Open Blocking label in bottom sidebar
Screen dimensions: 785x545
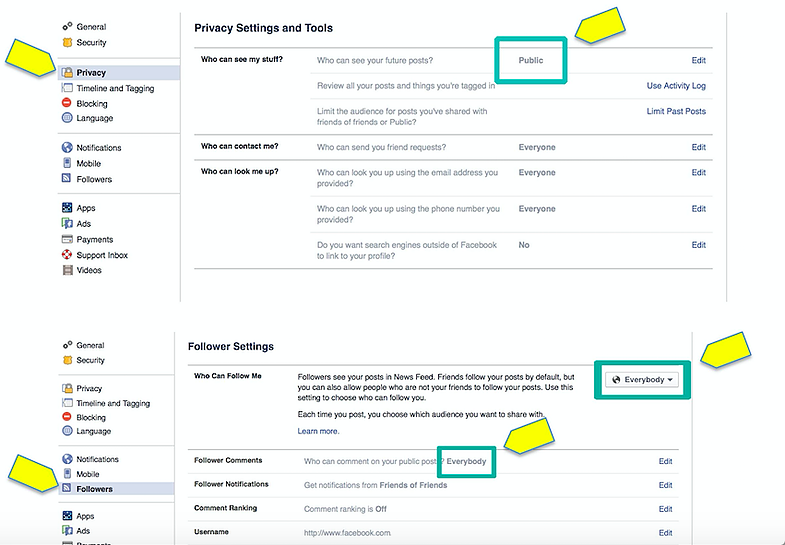pyautogui.click(x=91, y=417)
